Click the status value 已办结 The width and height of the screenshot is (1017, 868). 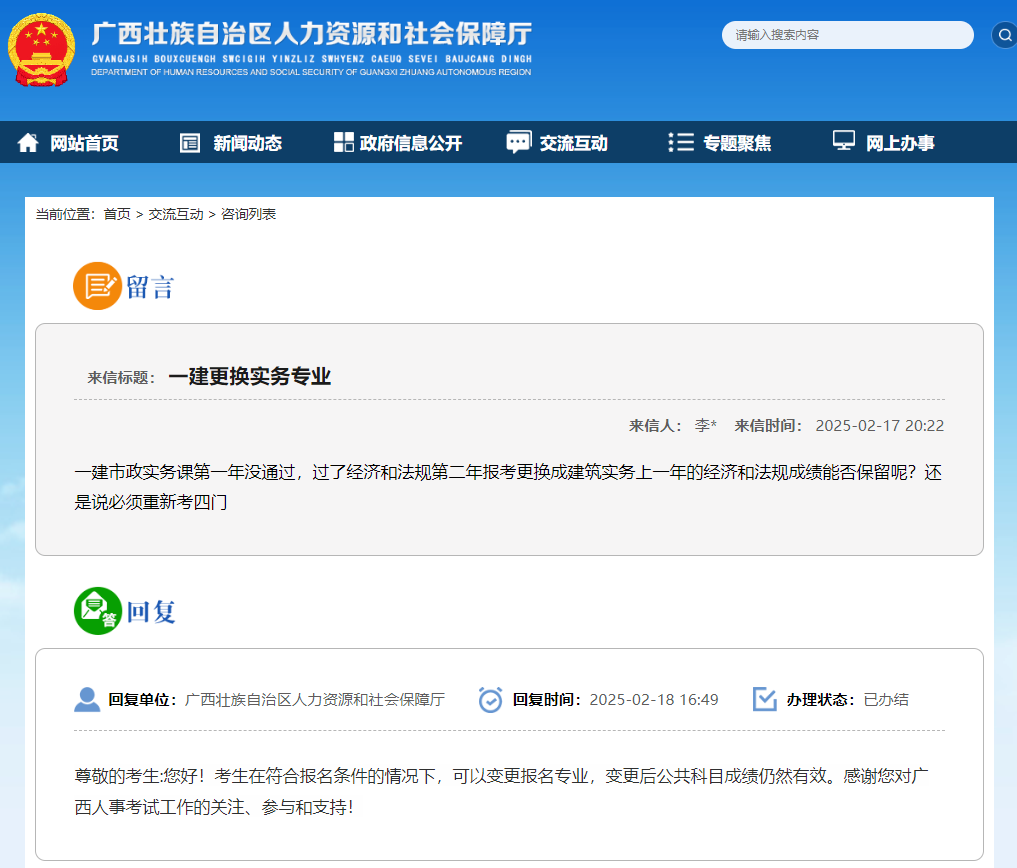[x=886, y=700]
